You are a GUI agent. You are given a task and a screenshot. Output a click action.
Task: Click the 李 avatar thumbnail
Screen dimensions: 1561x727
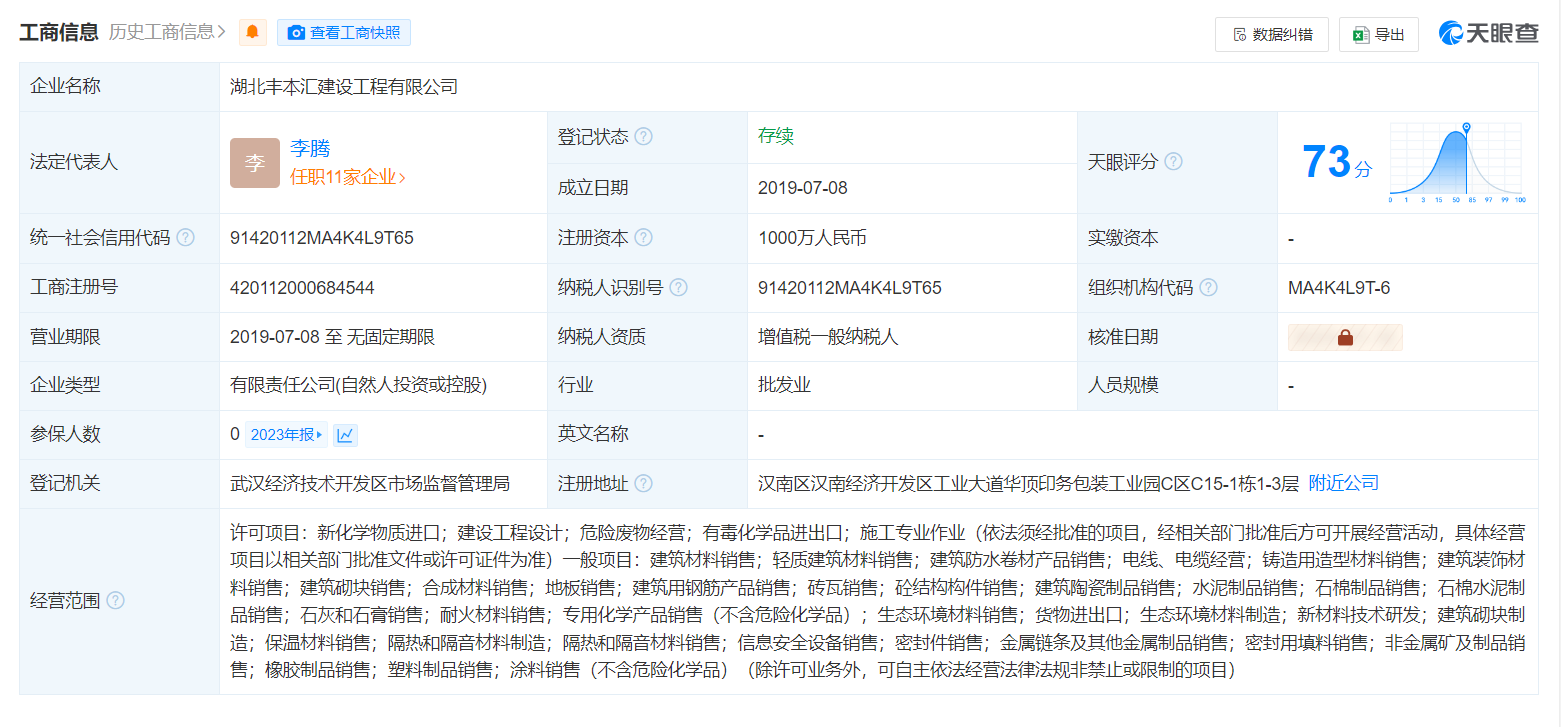[x=255, y=163]
